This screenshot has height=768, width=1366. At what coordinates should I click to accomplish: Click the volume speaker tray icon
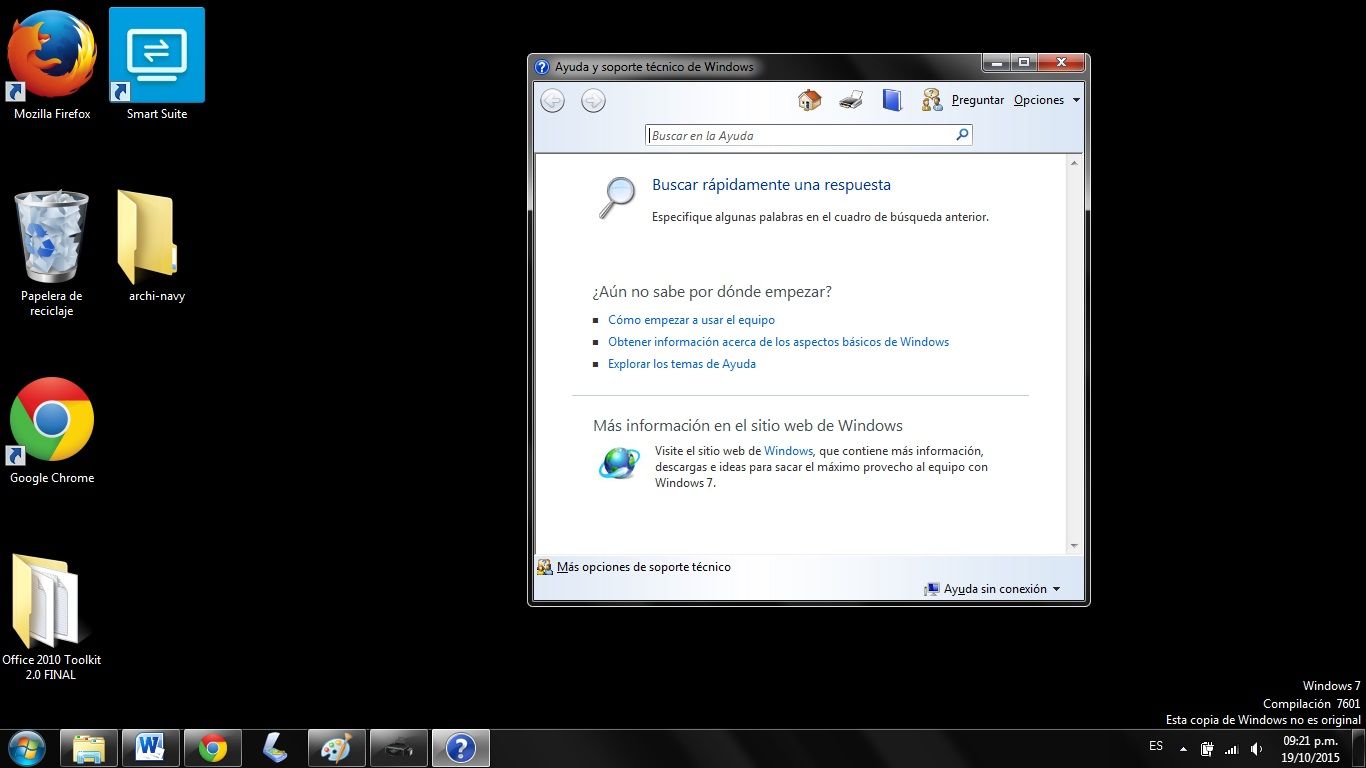click(x=1256, y=749)
